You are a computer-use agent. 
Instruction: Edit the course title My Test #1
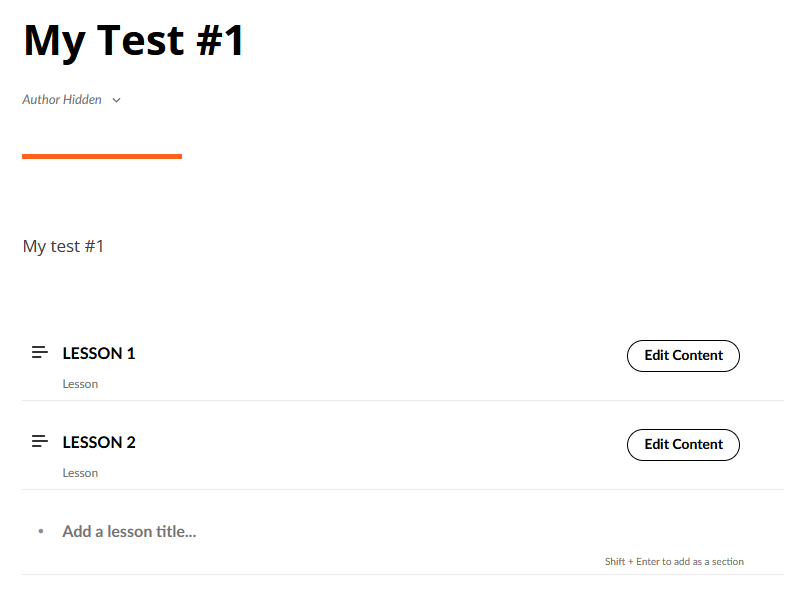click(x=134, y=41)
